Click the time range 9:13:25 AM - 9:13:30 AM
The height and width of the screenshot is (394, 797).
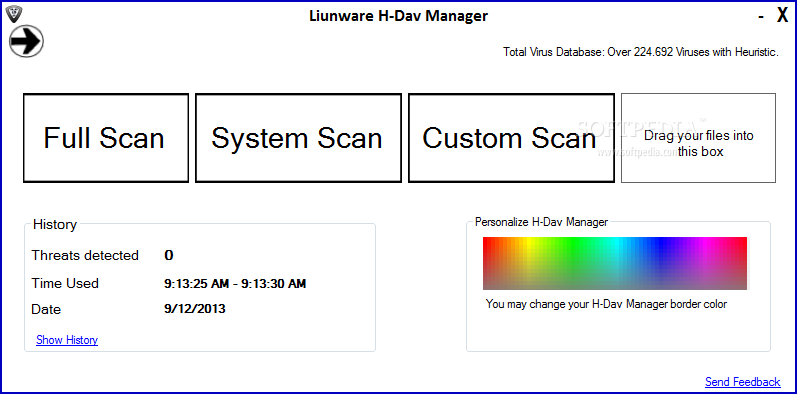235,284
